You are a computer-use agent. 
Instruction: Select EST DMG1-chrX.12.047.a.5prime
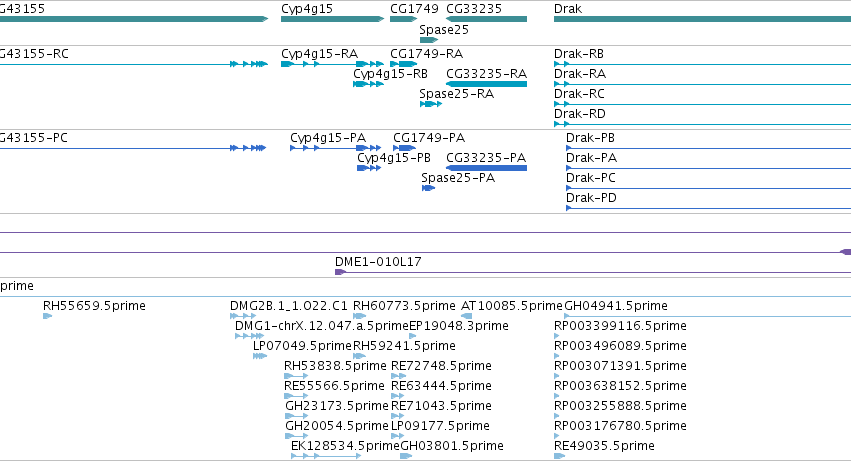click(x=321, y=326)
